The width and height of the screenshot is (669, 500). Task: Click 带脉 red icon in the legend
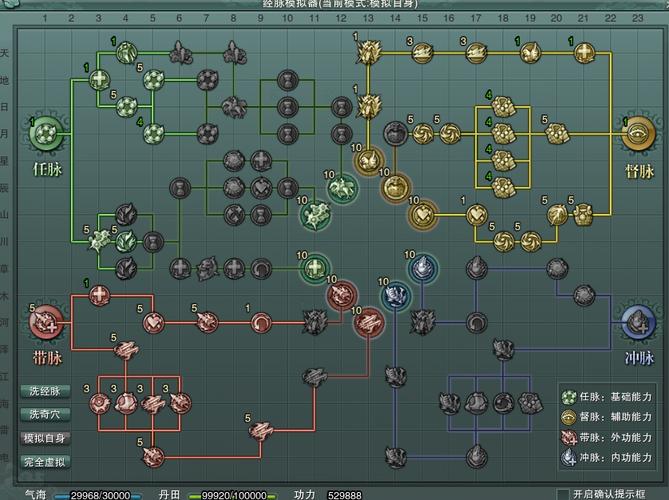coord(571,436)
